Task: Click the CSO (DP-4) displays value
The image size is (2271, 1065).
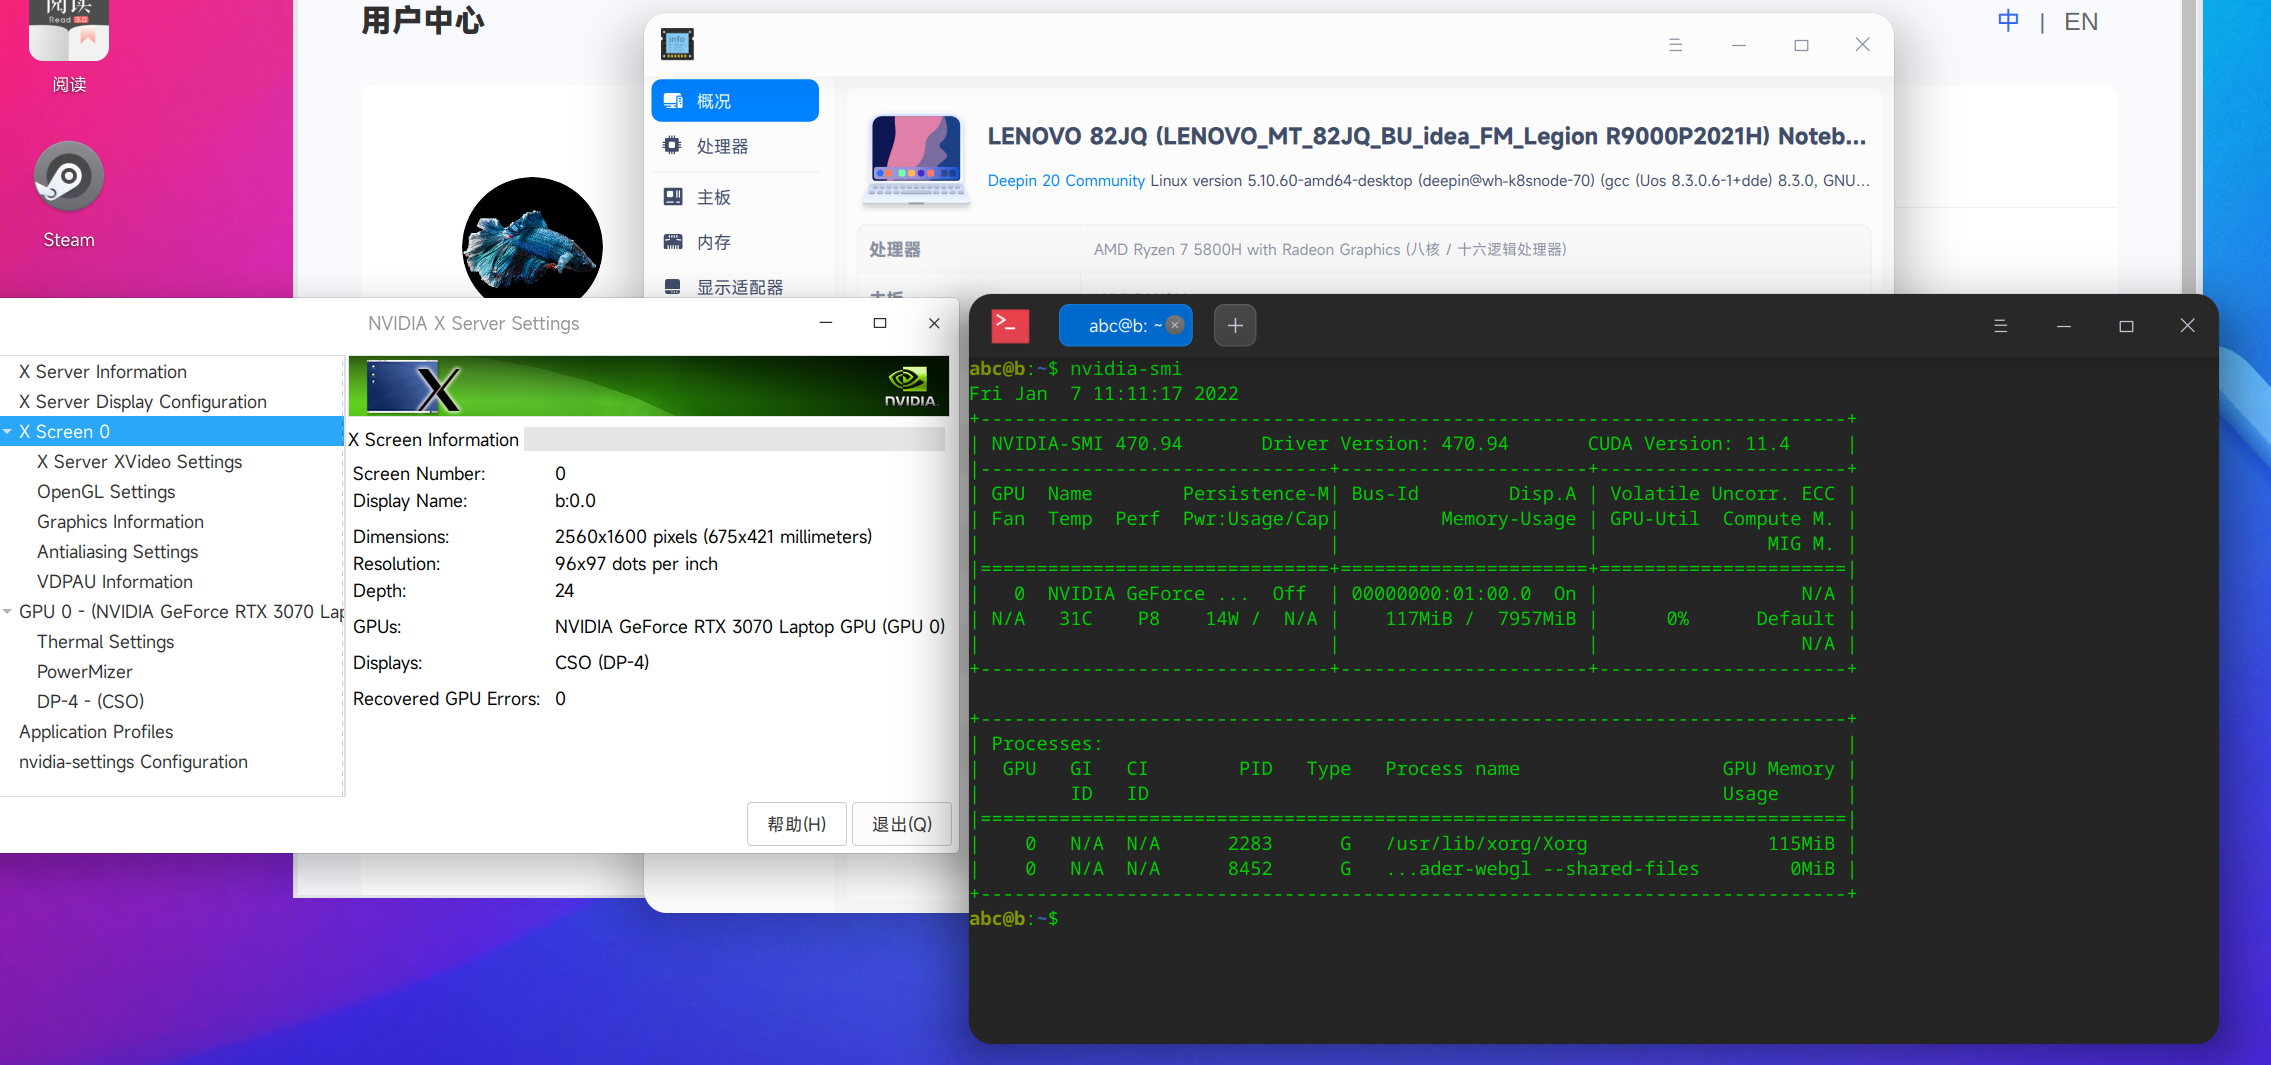Action: (602, 663)
